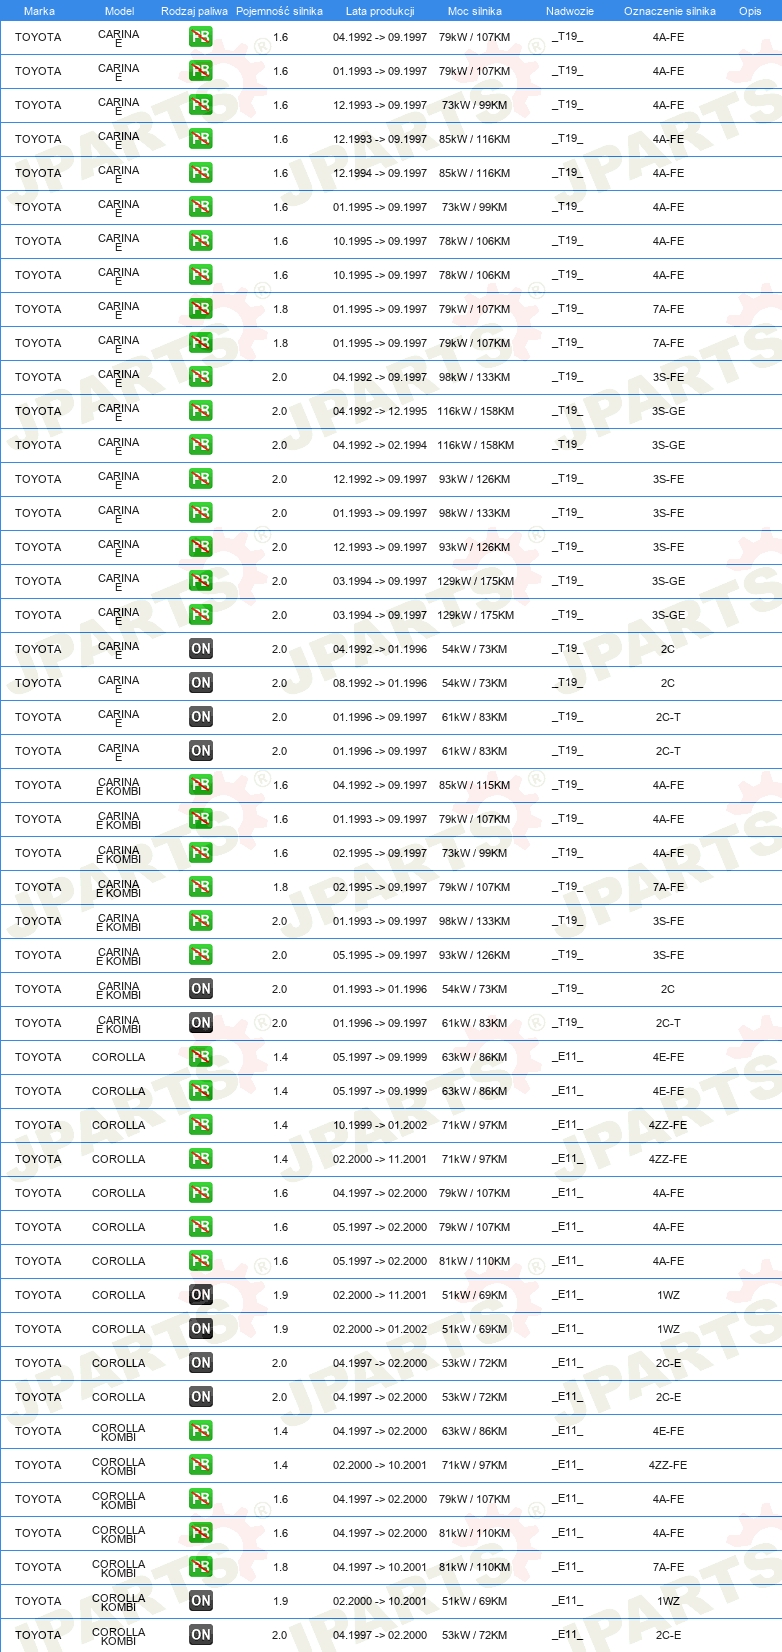
Task: Select production dates 08.1992 -> 01.1996
Action: pyautogui.click(x=380, y=683)
